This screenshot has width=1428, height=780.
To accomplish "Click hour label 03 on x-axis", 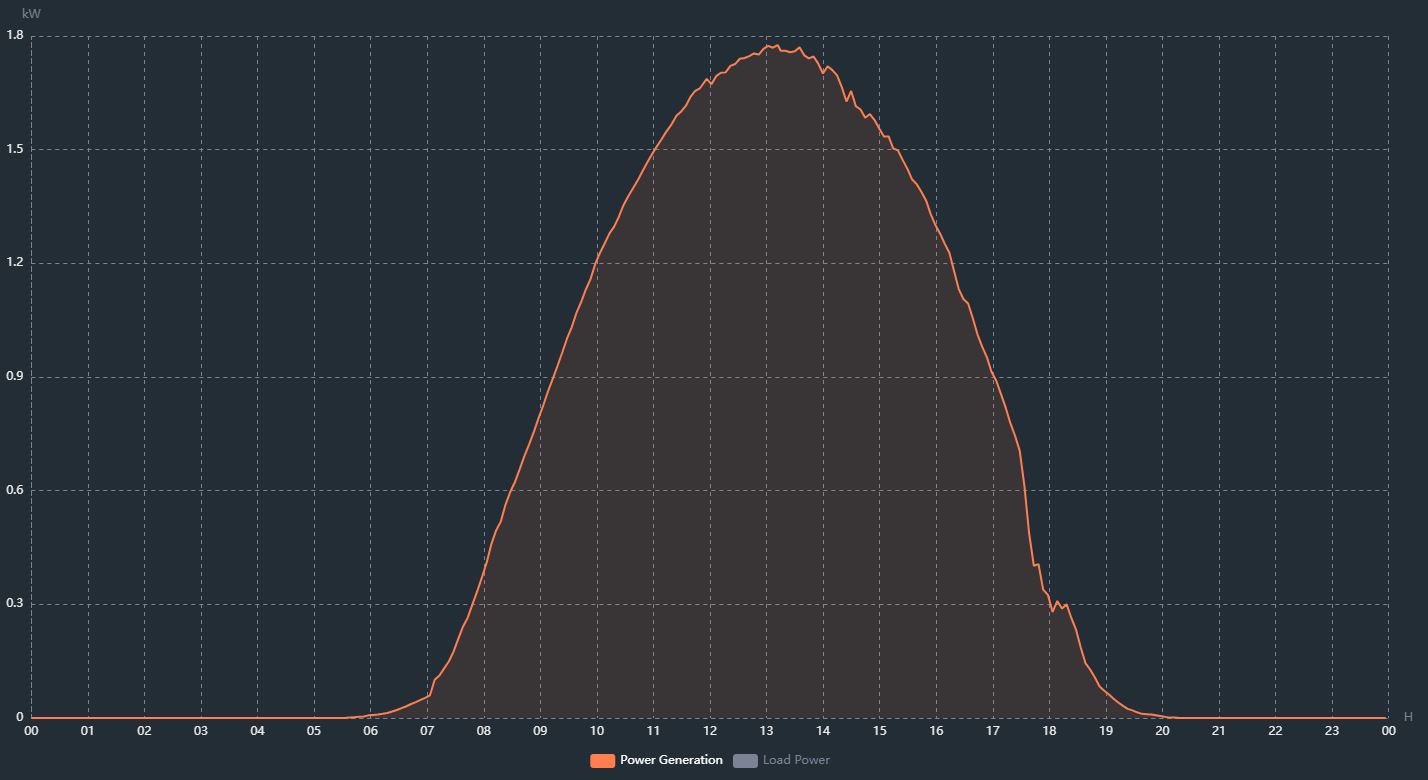I will pos(201,731).
